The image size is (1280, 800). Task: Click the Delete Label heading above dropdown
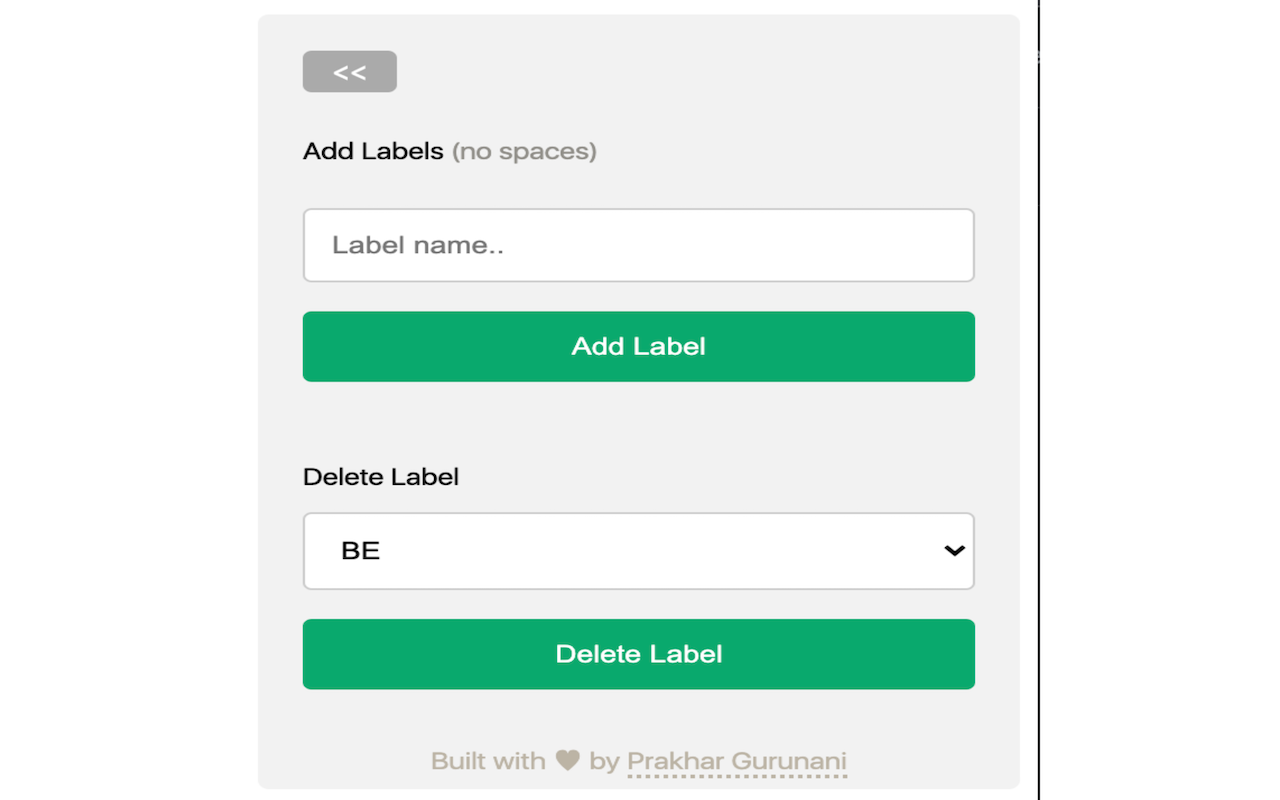tap(381, 477)
